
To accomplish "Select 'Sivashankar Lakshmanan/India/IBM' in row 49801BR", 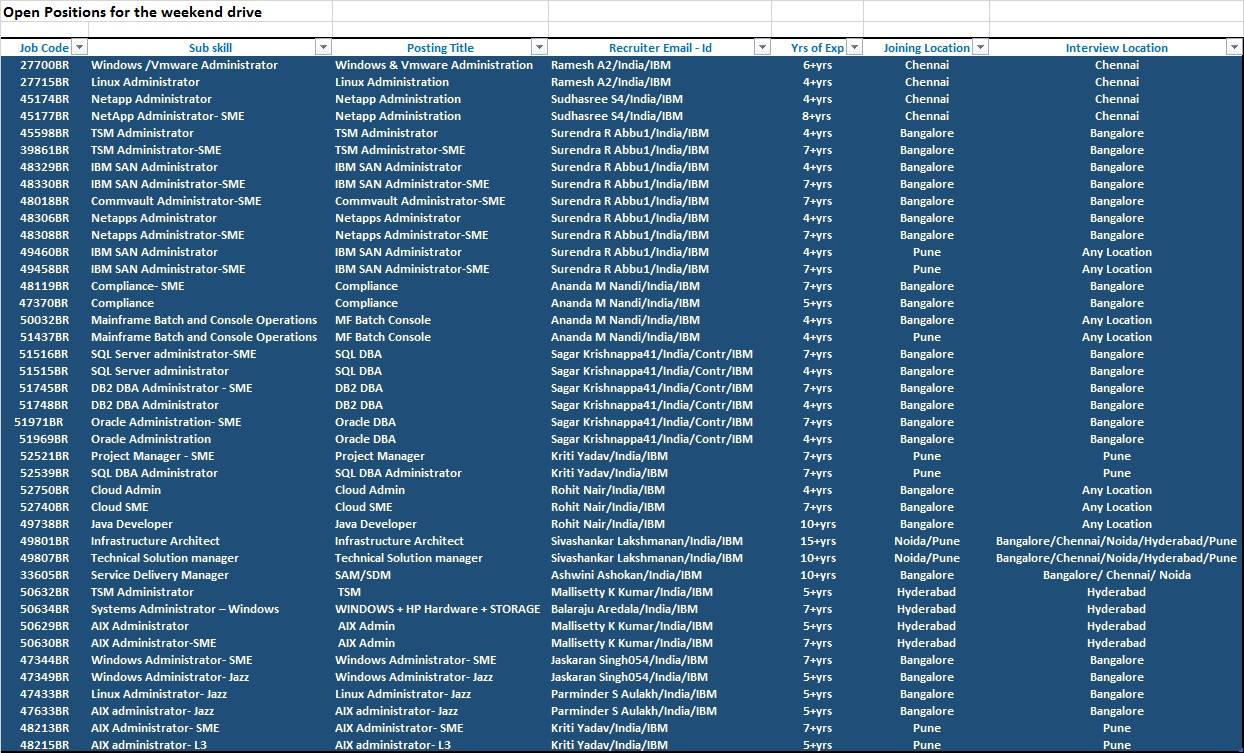I will coord(646,541).
